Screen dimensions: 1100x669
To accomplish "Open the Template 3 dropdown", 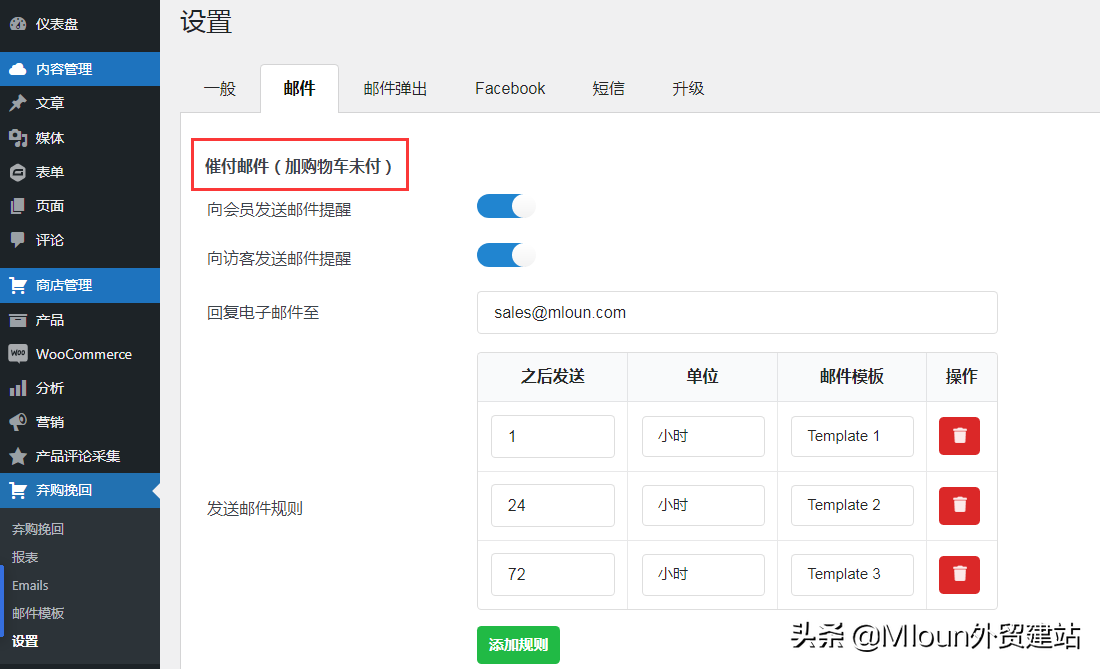I will pyautogui.click(x=852, y=574).
